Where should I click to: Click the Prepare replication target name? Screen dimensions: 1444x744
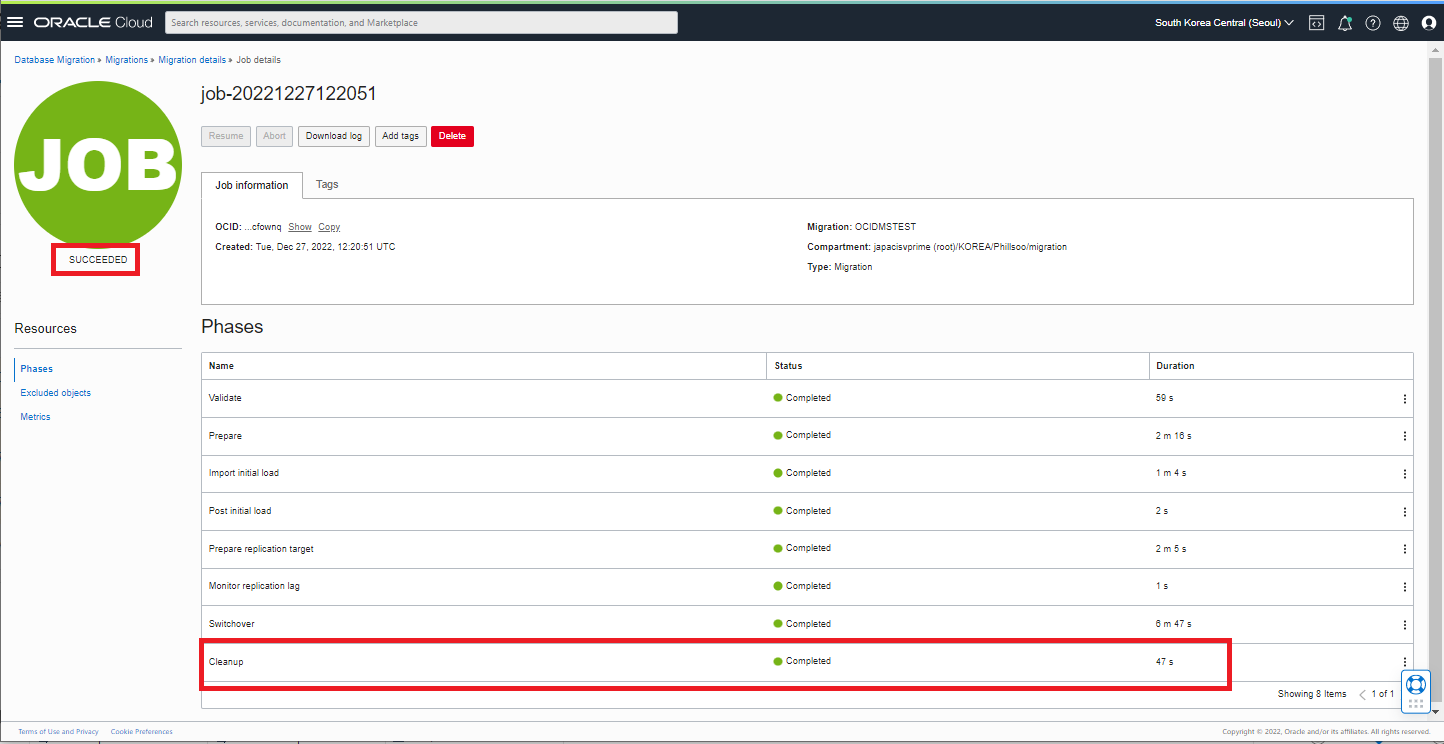(261, 549)
